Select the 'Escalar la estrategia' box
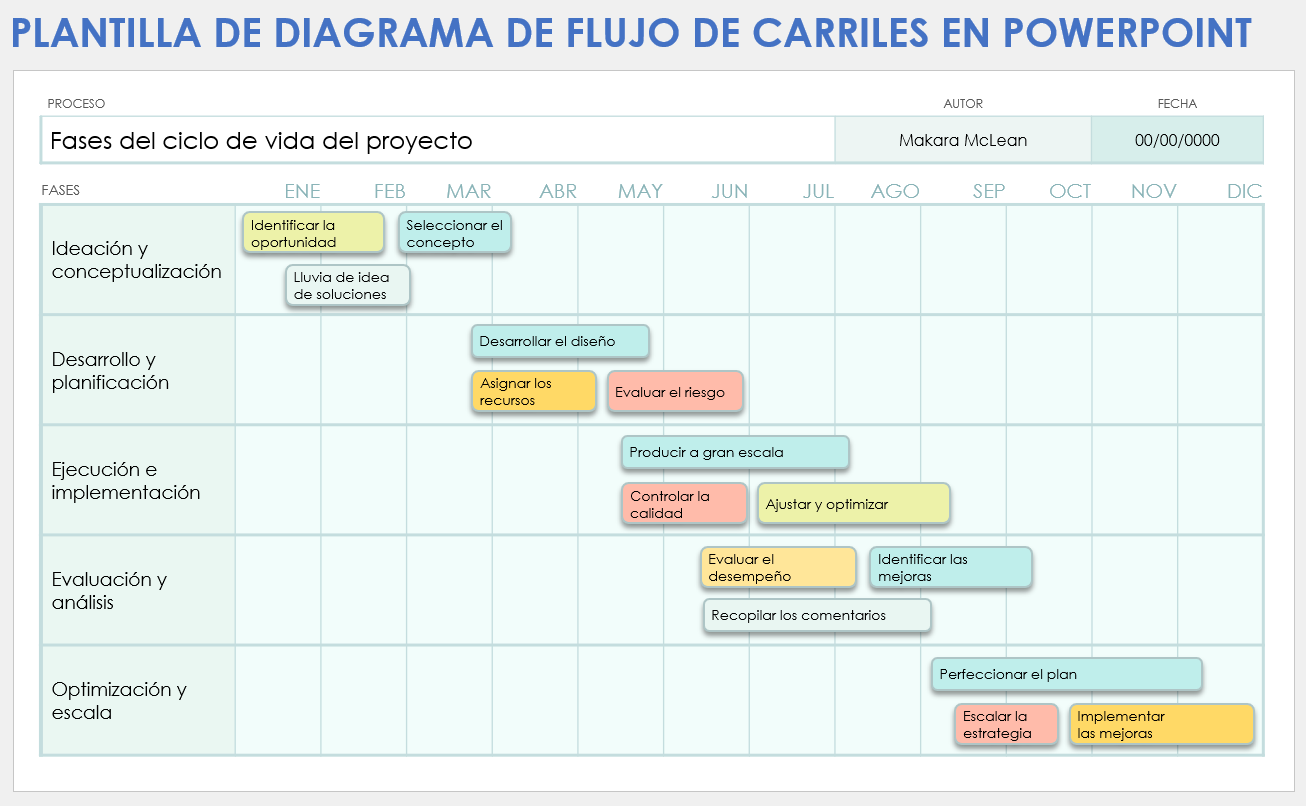The height and width of the screenshot is (806, 1306). [1006, 724]
